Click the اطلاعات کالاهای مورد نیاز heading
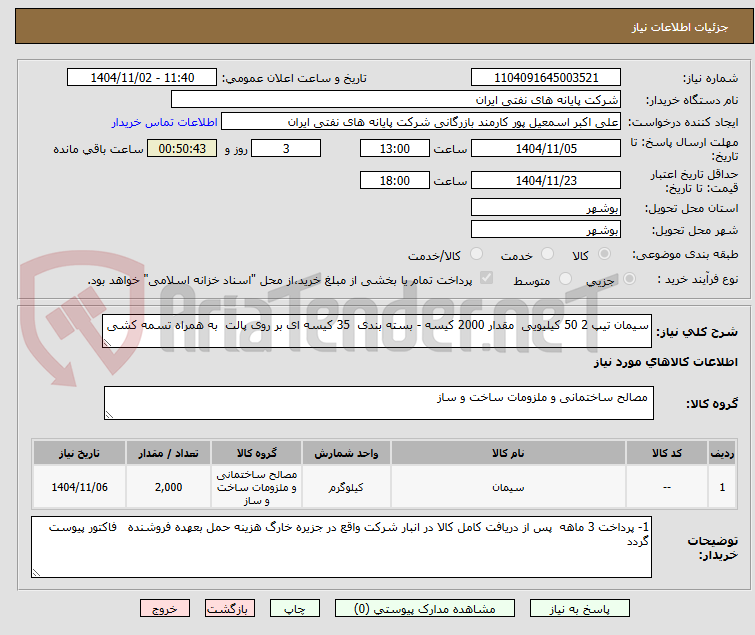The width and height of the screenshot is (755, 635). coord(665,362)
